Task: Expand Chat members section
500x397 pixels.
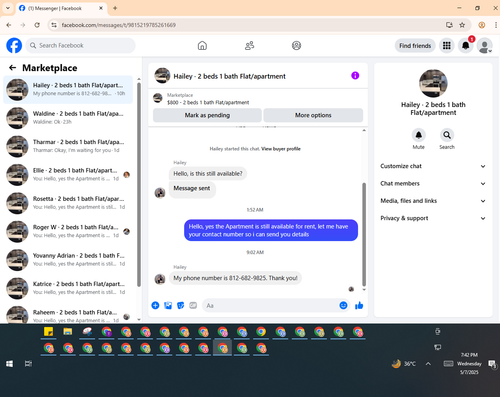Action: pos(433,183)
